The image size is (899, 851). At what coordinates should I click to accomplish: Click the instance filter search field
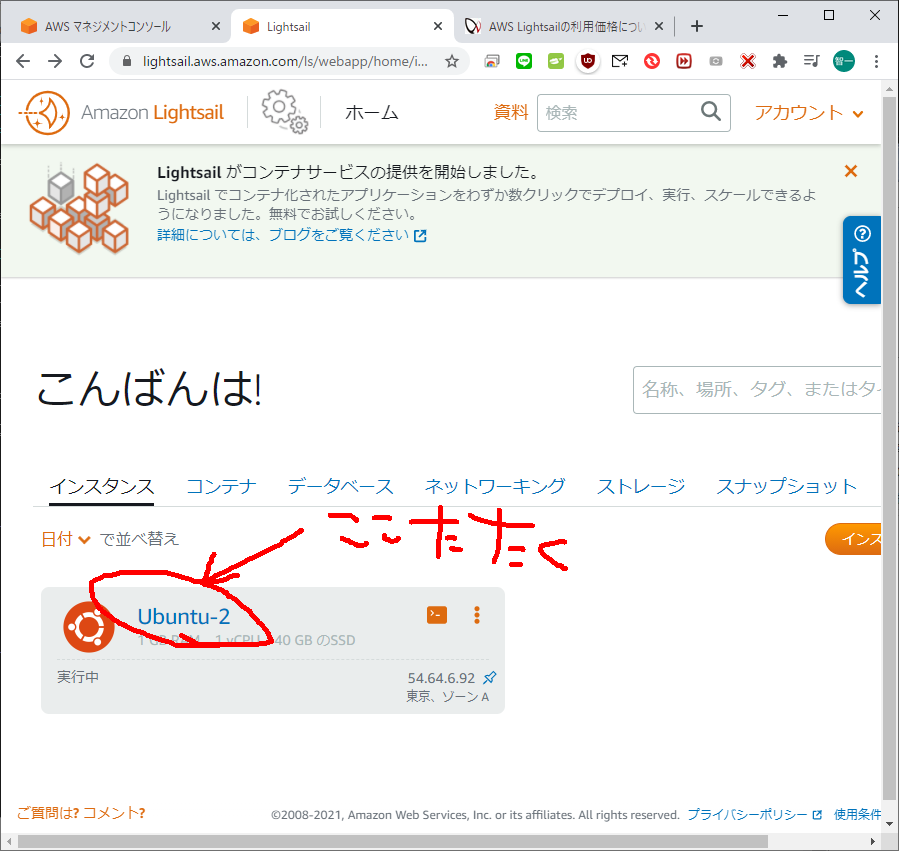tap(760, 390)
